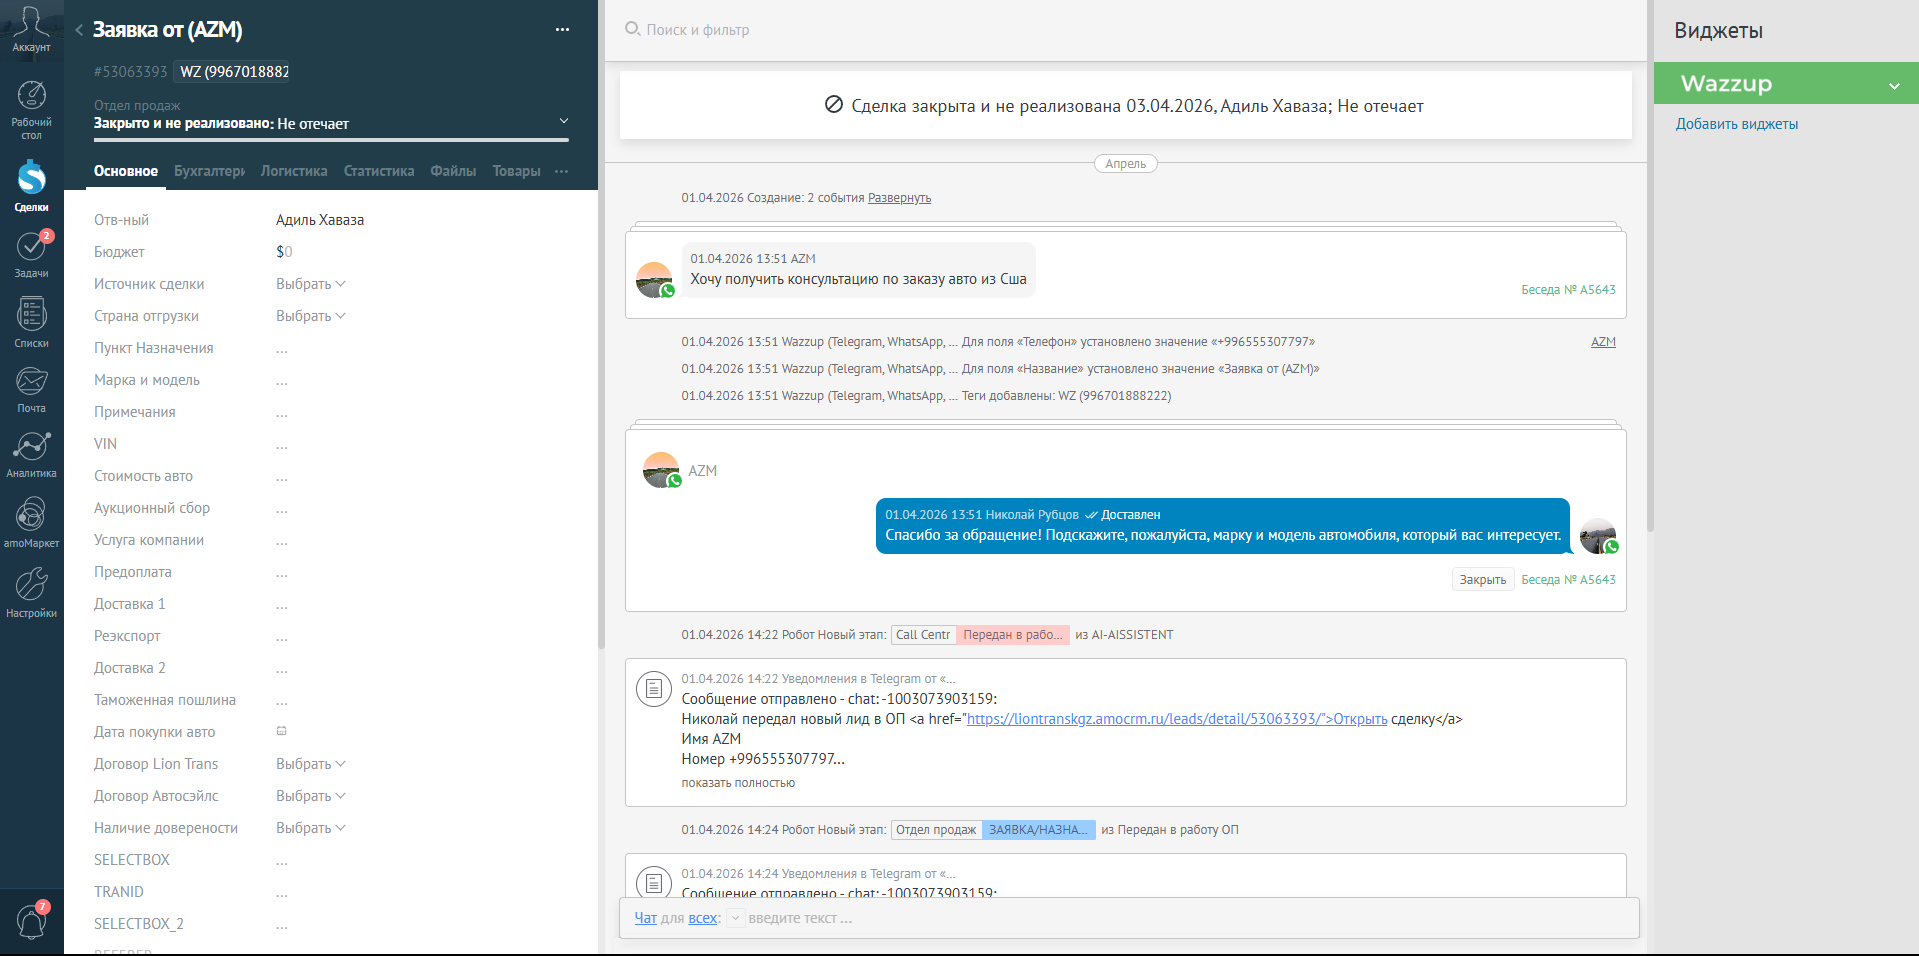Screen dimensions: 1919x956
Task: Click AZM avatar in second conversation block
Action: [662, 470]
